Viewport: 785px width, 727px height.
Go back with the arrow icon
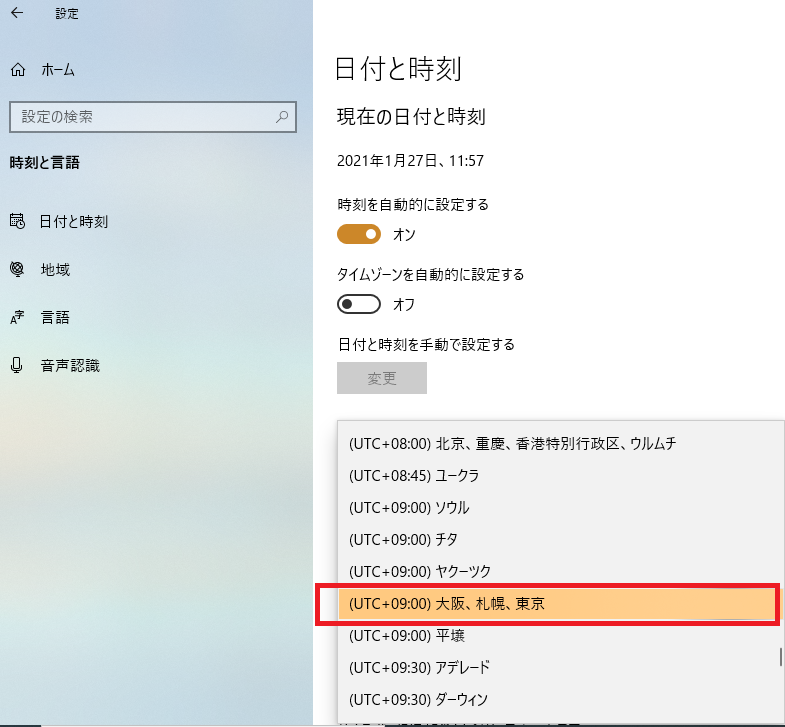(x=17, y=13)
